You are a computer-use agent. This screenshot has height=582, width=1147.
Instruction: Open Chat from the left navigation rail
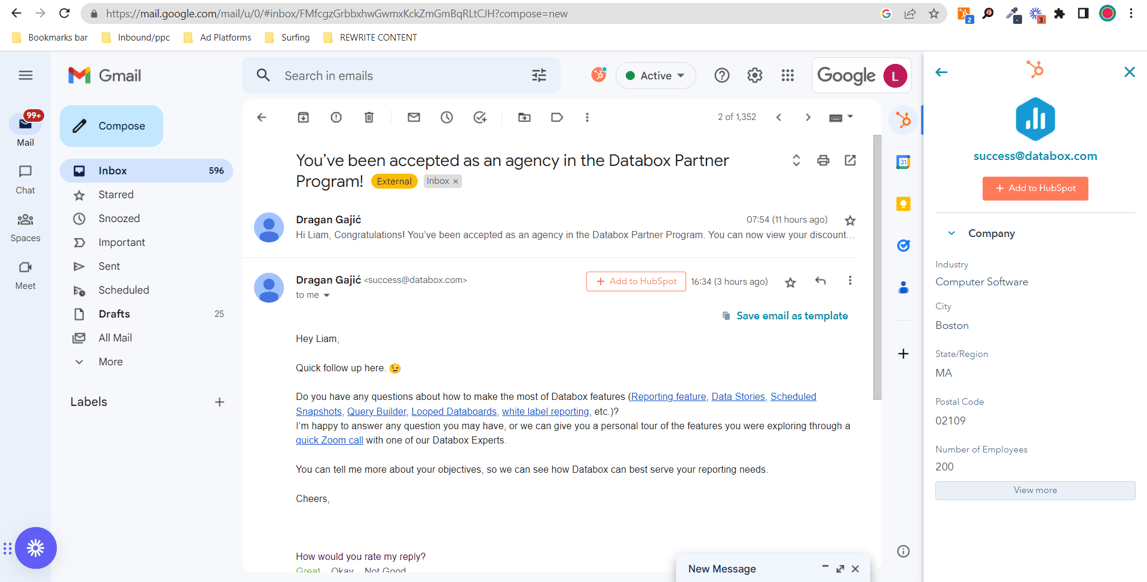[x=25, y=177]
